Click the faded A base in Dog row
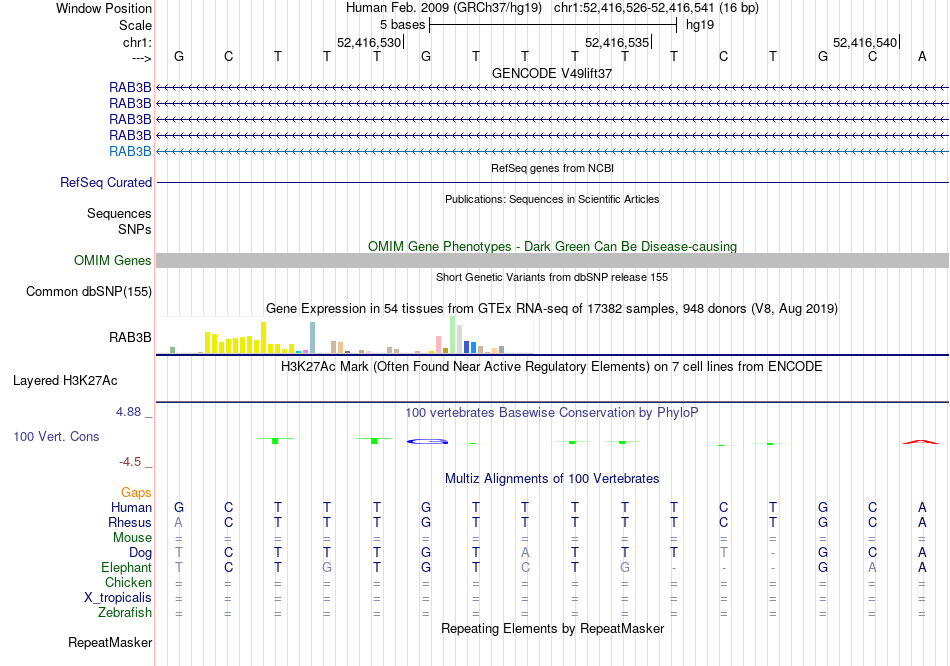Viewport: 950px width, 666px height. click(x=525, y=552)
